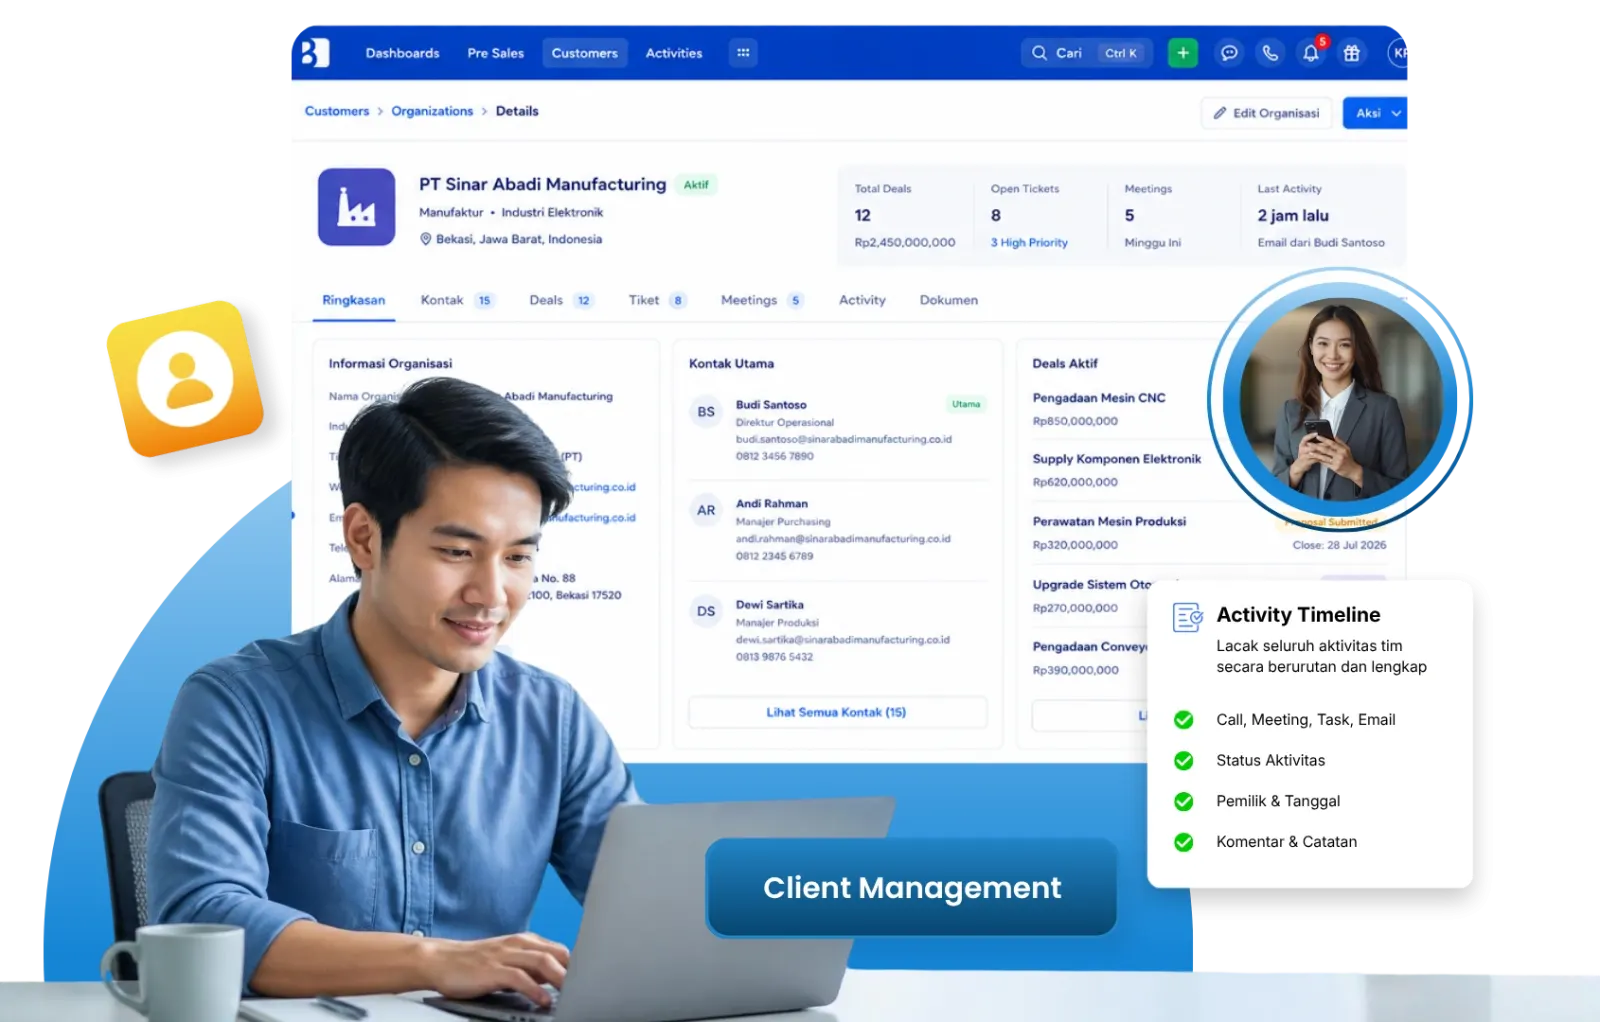Switch to the Activity tab
Screen dimensions: 1600x1022
coord(862,300)
